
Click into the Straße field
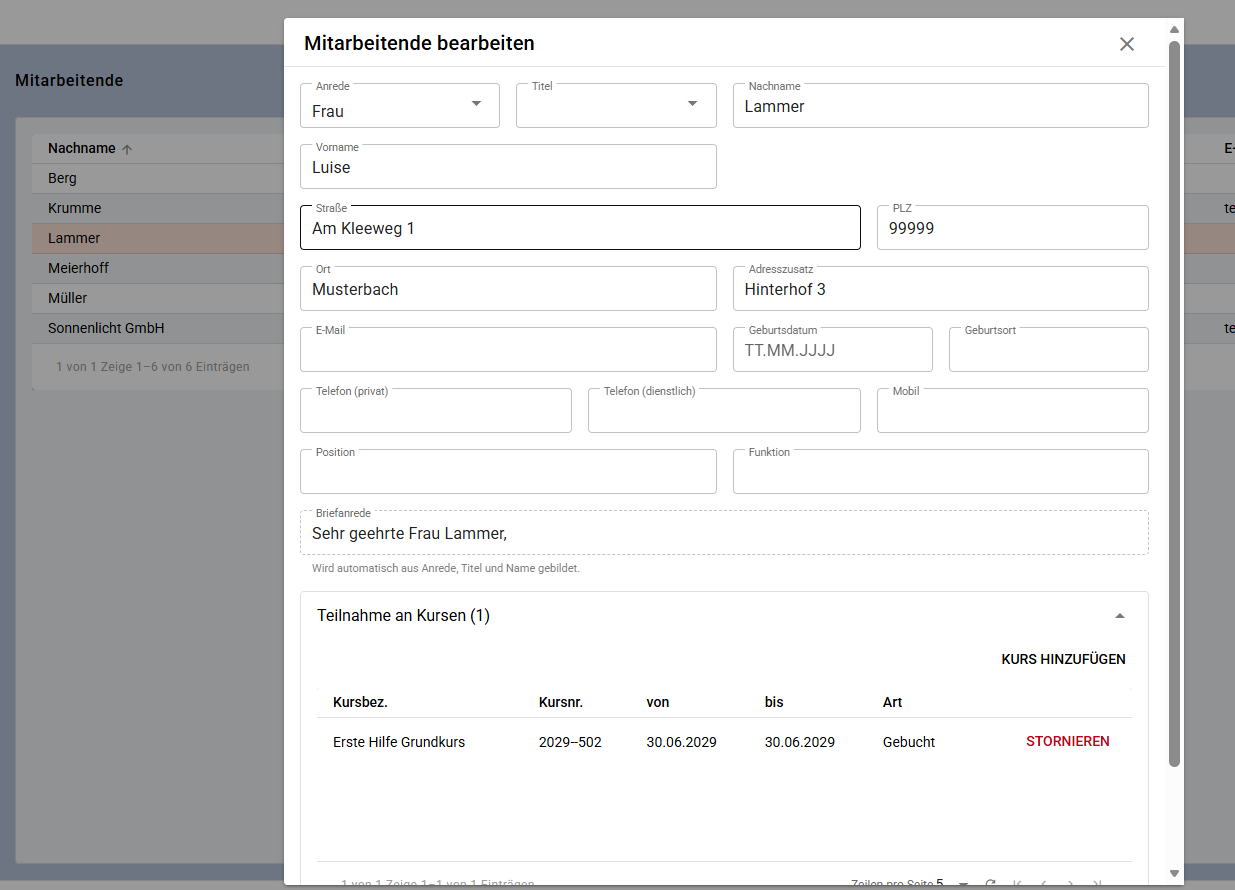[x=580, y=228]
